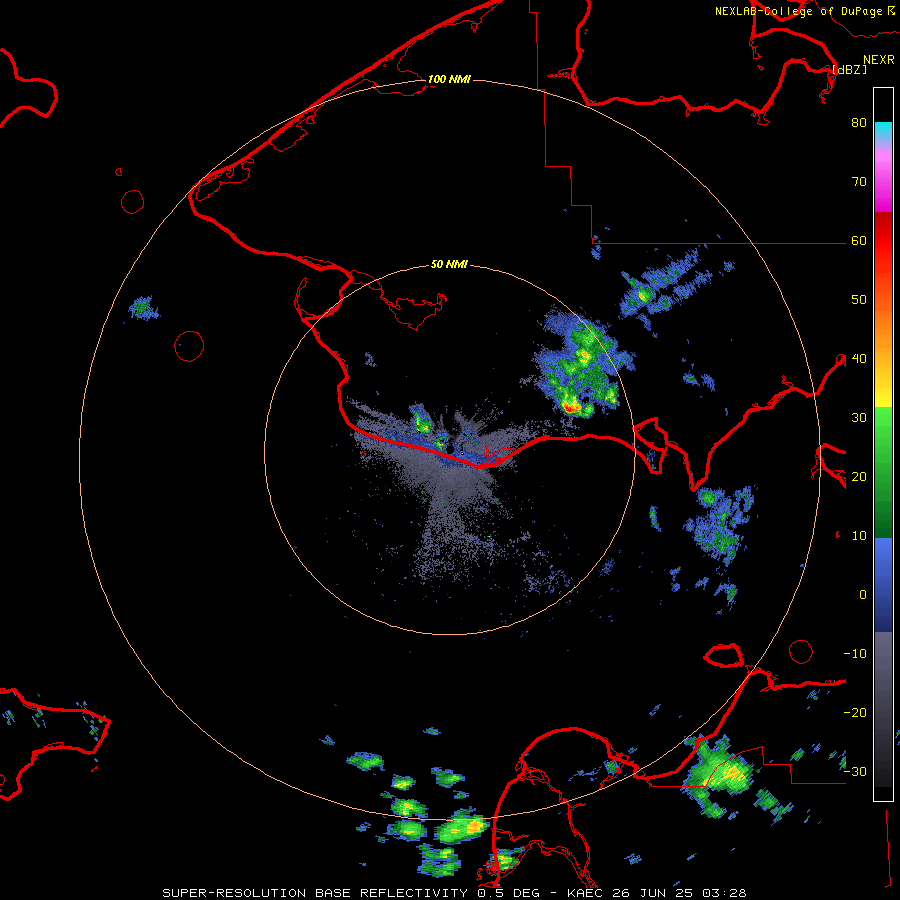Click the "26 JUN 25" date text
This screenshot has height=900, width=900.
[x=653, y=893]
